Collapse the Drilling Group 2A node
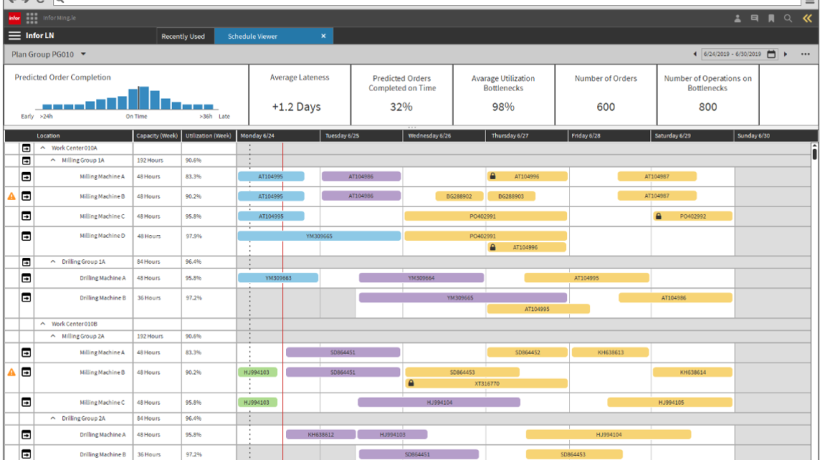820x460 pixels. coord(53,418)
